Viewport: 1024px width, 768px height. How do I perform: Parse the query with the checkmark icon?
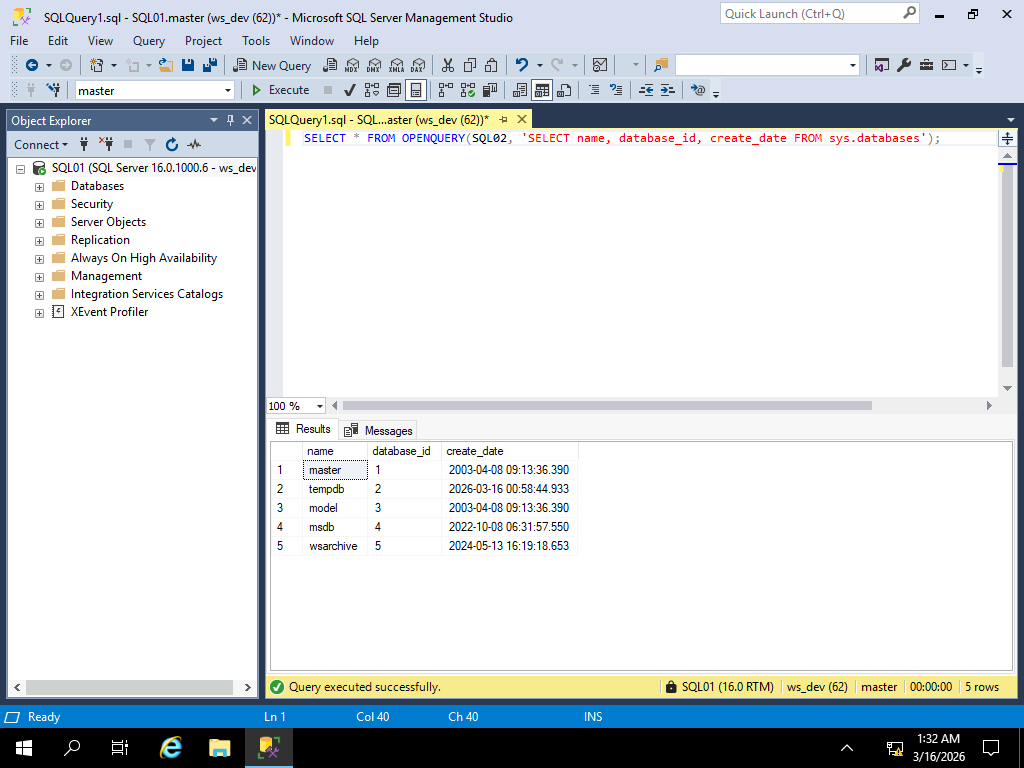[350, 90]
